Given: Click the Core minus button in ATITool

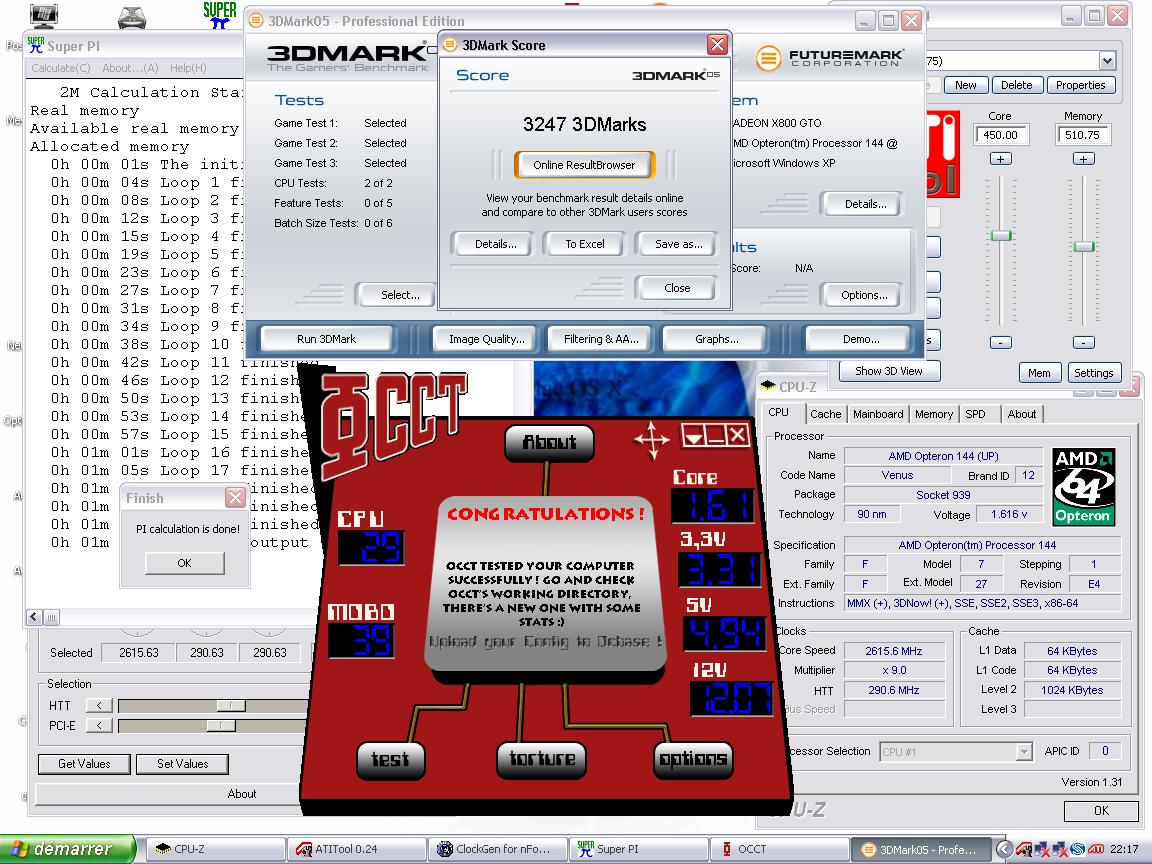Looking at the screenshot, I should tap(1000, 342).
